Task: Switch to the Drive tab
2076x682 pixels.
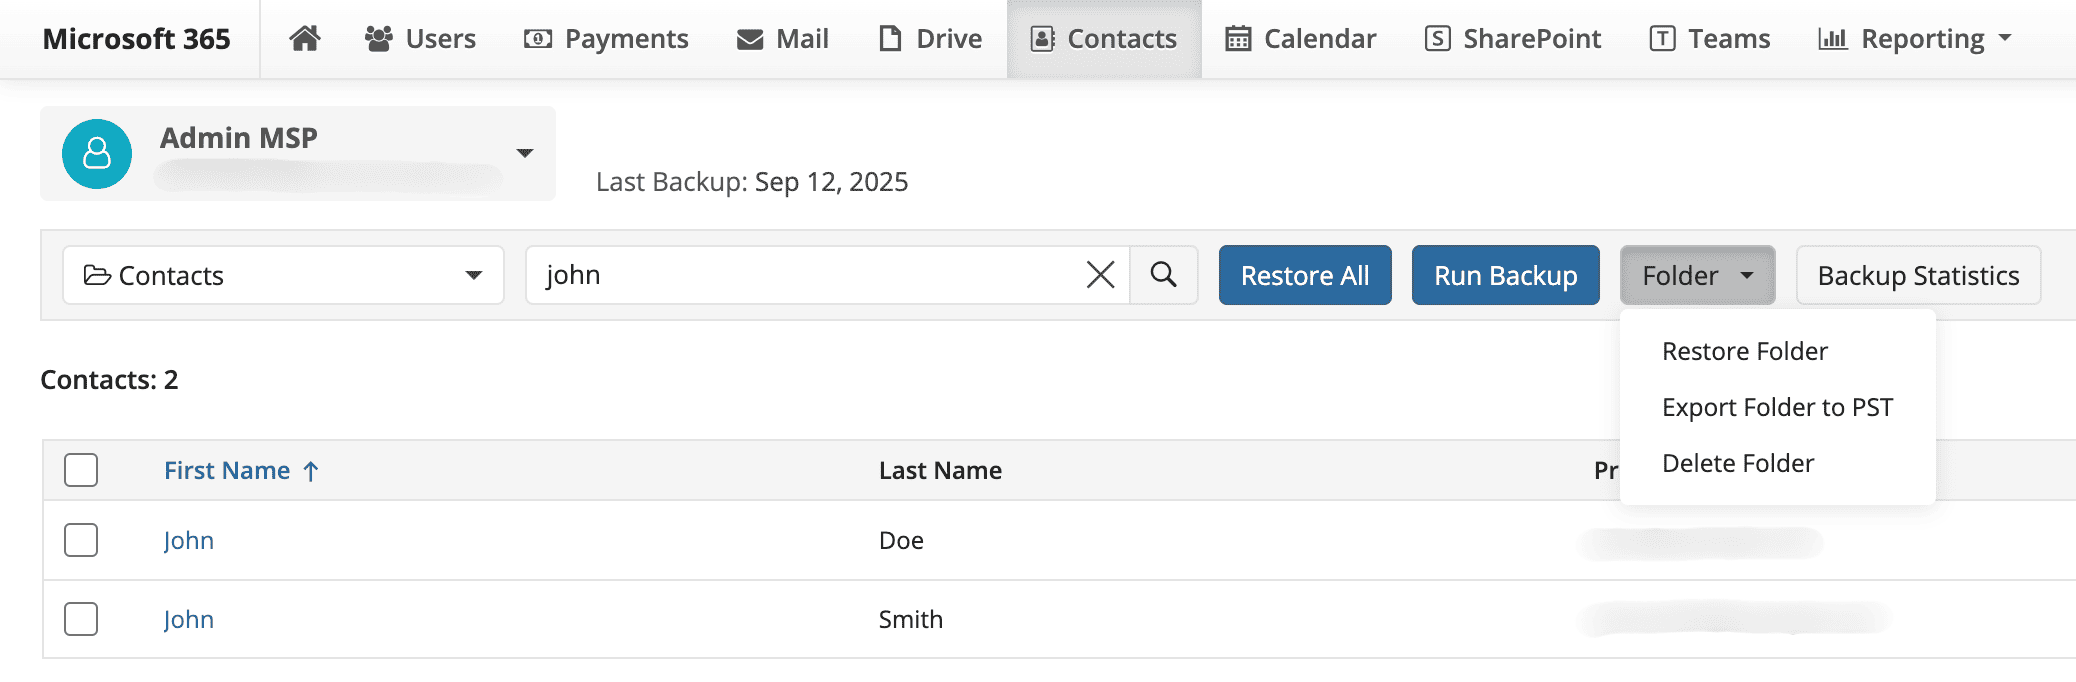Action: click(931, 39)
